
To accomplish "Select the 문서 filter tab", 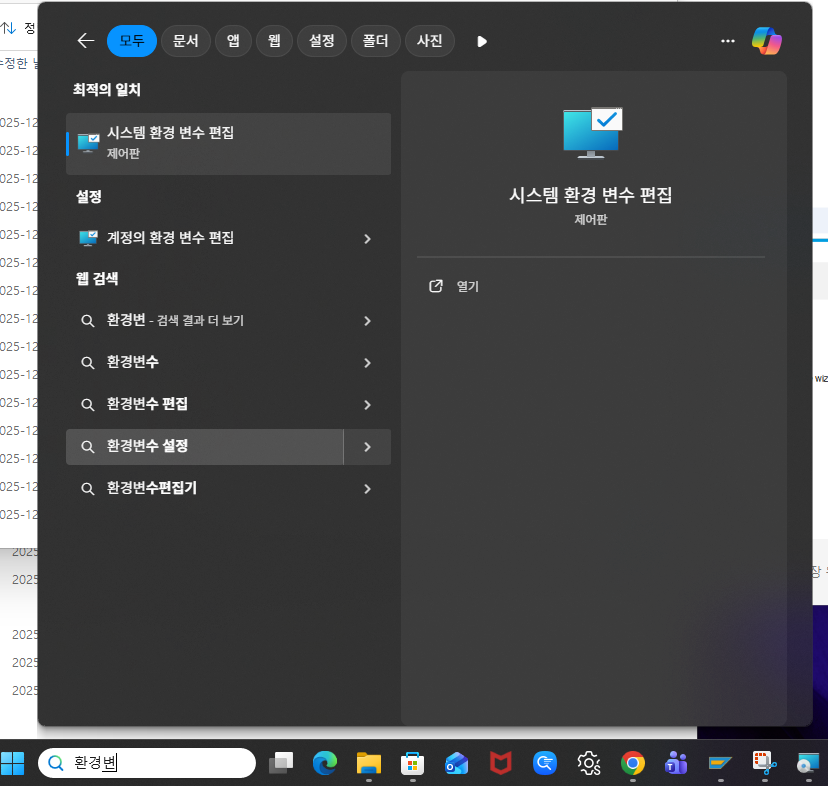I will point(185,41).
